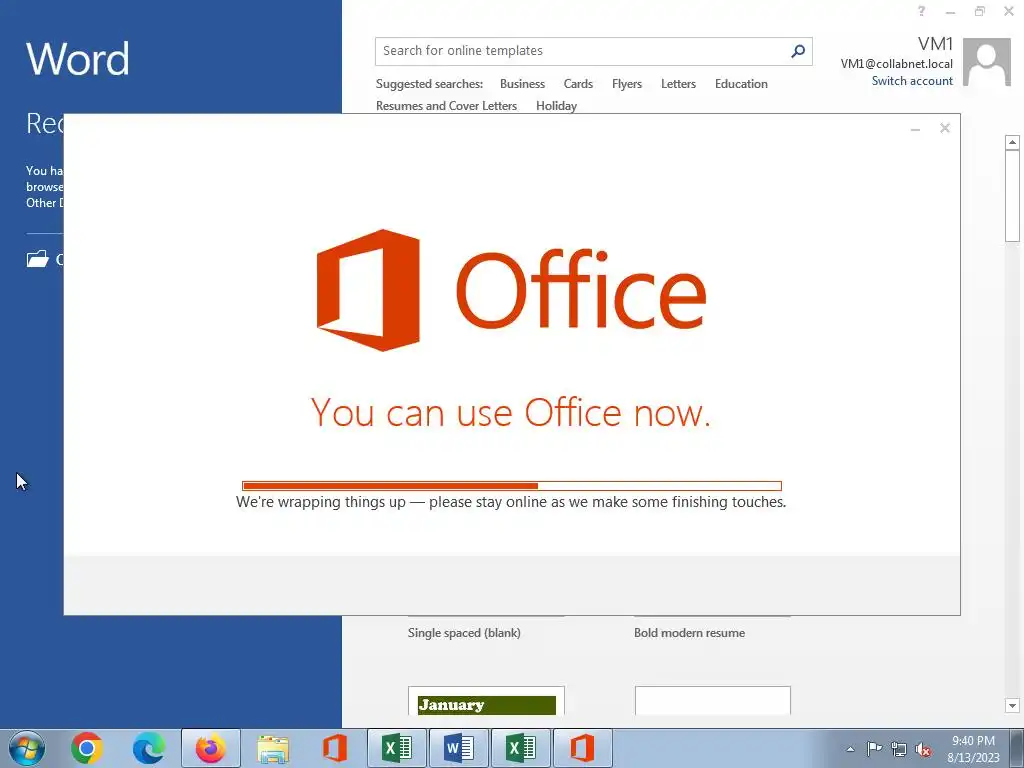Select Resumes and Cover Letters search
The image size is (1024, 768).
(446, 106)
